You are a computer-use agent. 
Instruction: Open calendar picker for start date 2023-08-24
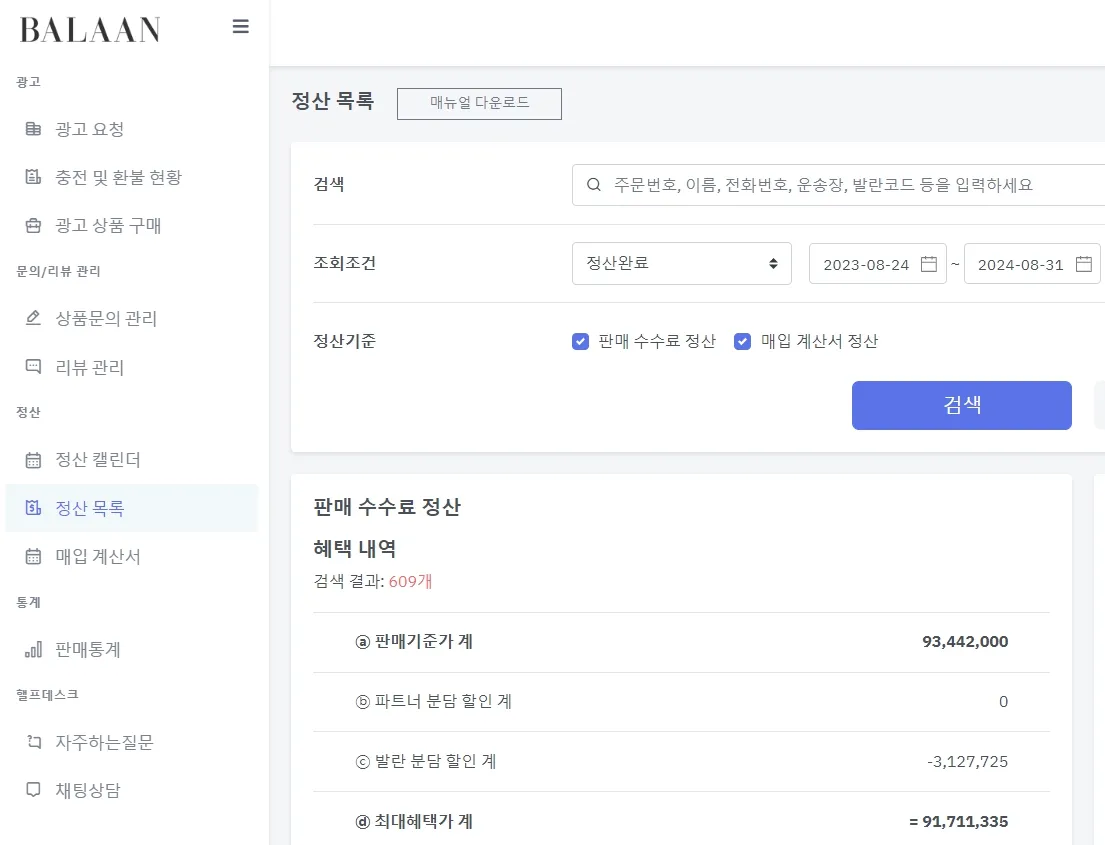click(x=929, y=264)
